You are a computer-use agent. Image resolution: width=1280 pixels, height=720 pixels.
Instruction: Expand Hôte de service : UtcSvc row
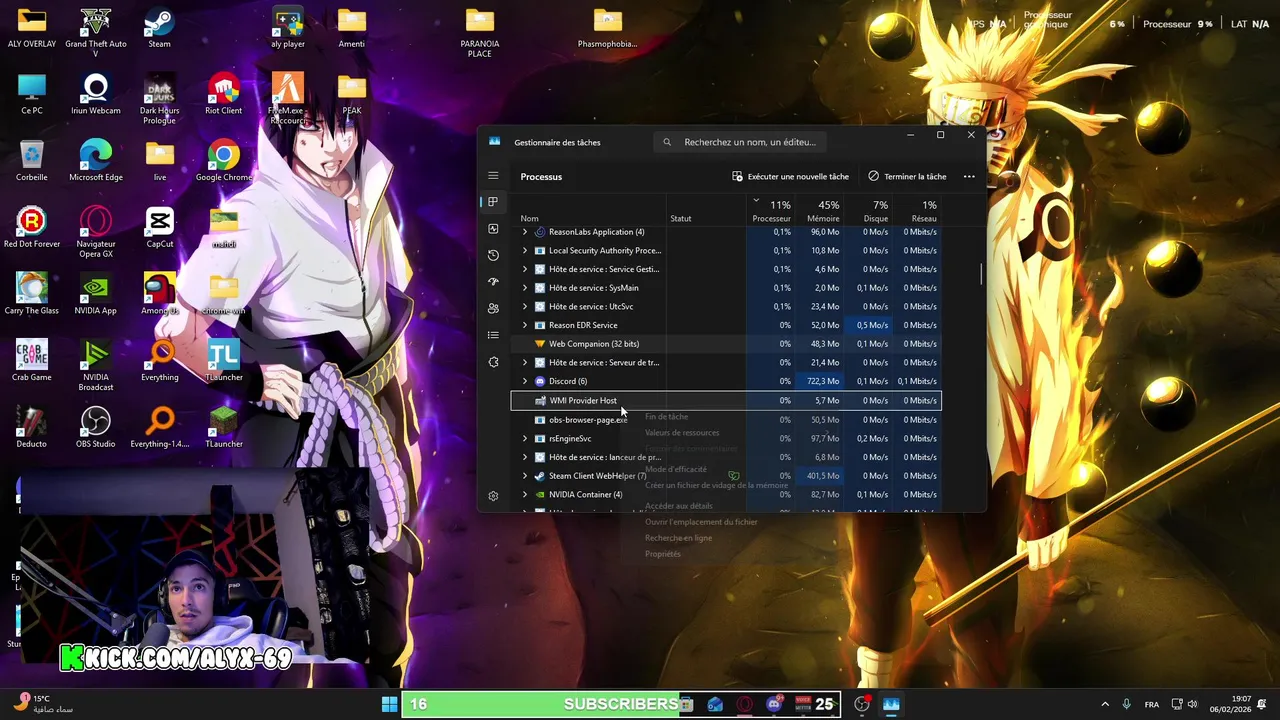coord(525,307)
